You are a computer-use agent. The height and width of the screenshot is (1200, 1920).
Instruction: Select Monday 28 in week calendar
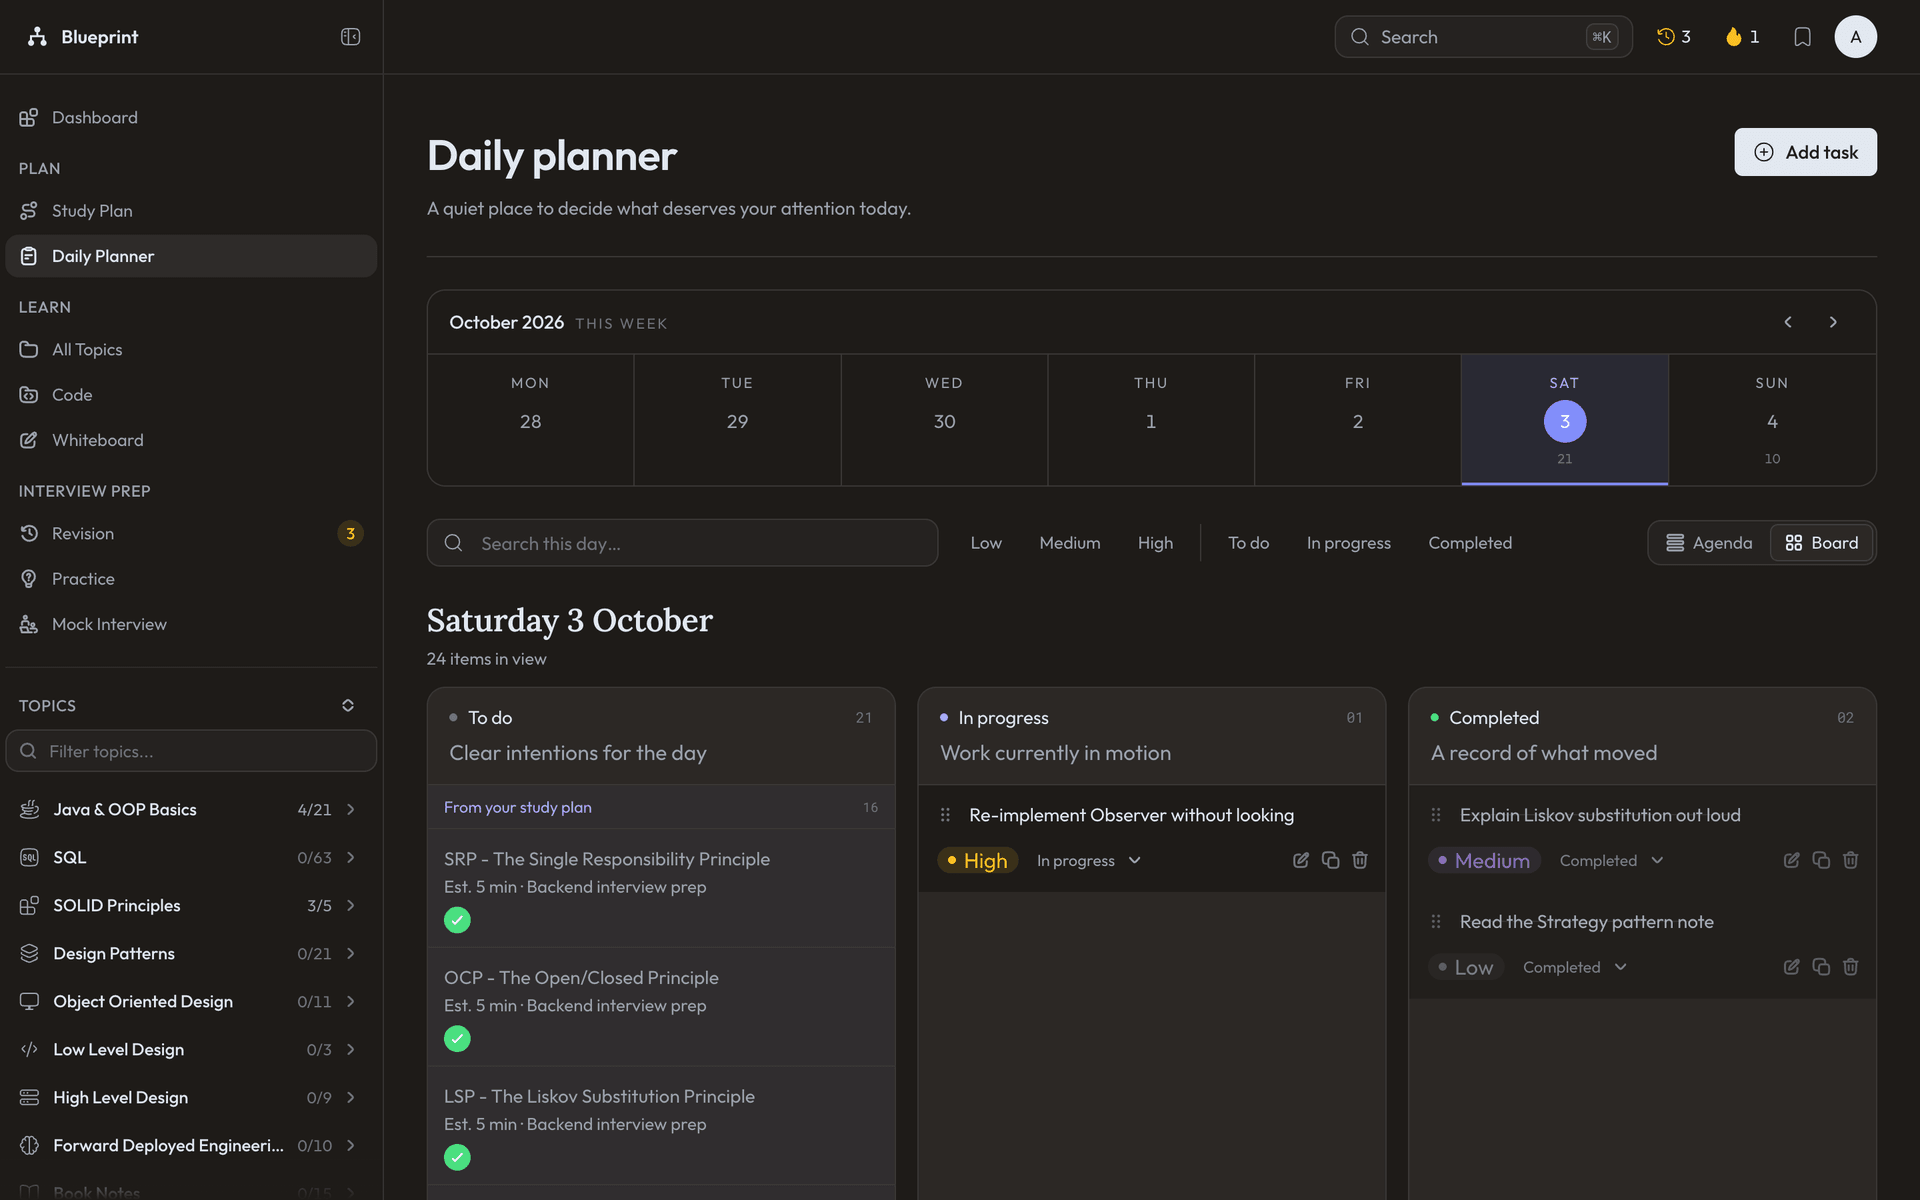pyautogui.click(x=530, y=420)
